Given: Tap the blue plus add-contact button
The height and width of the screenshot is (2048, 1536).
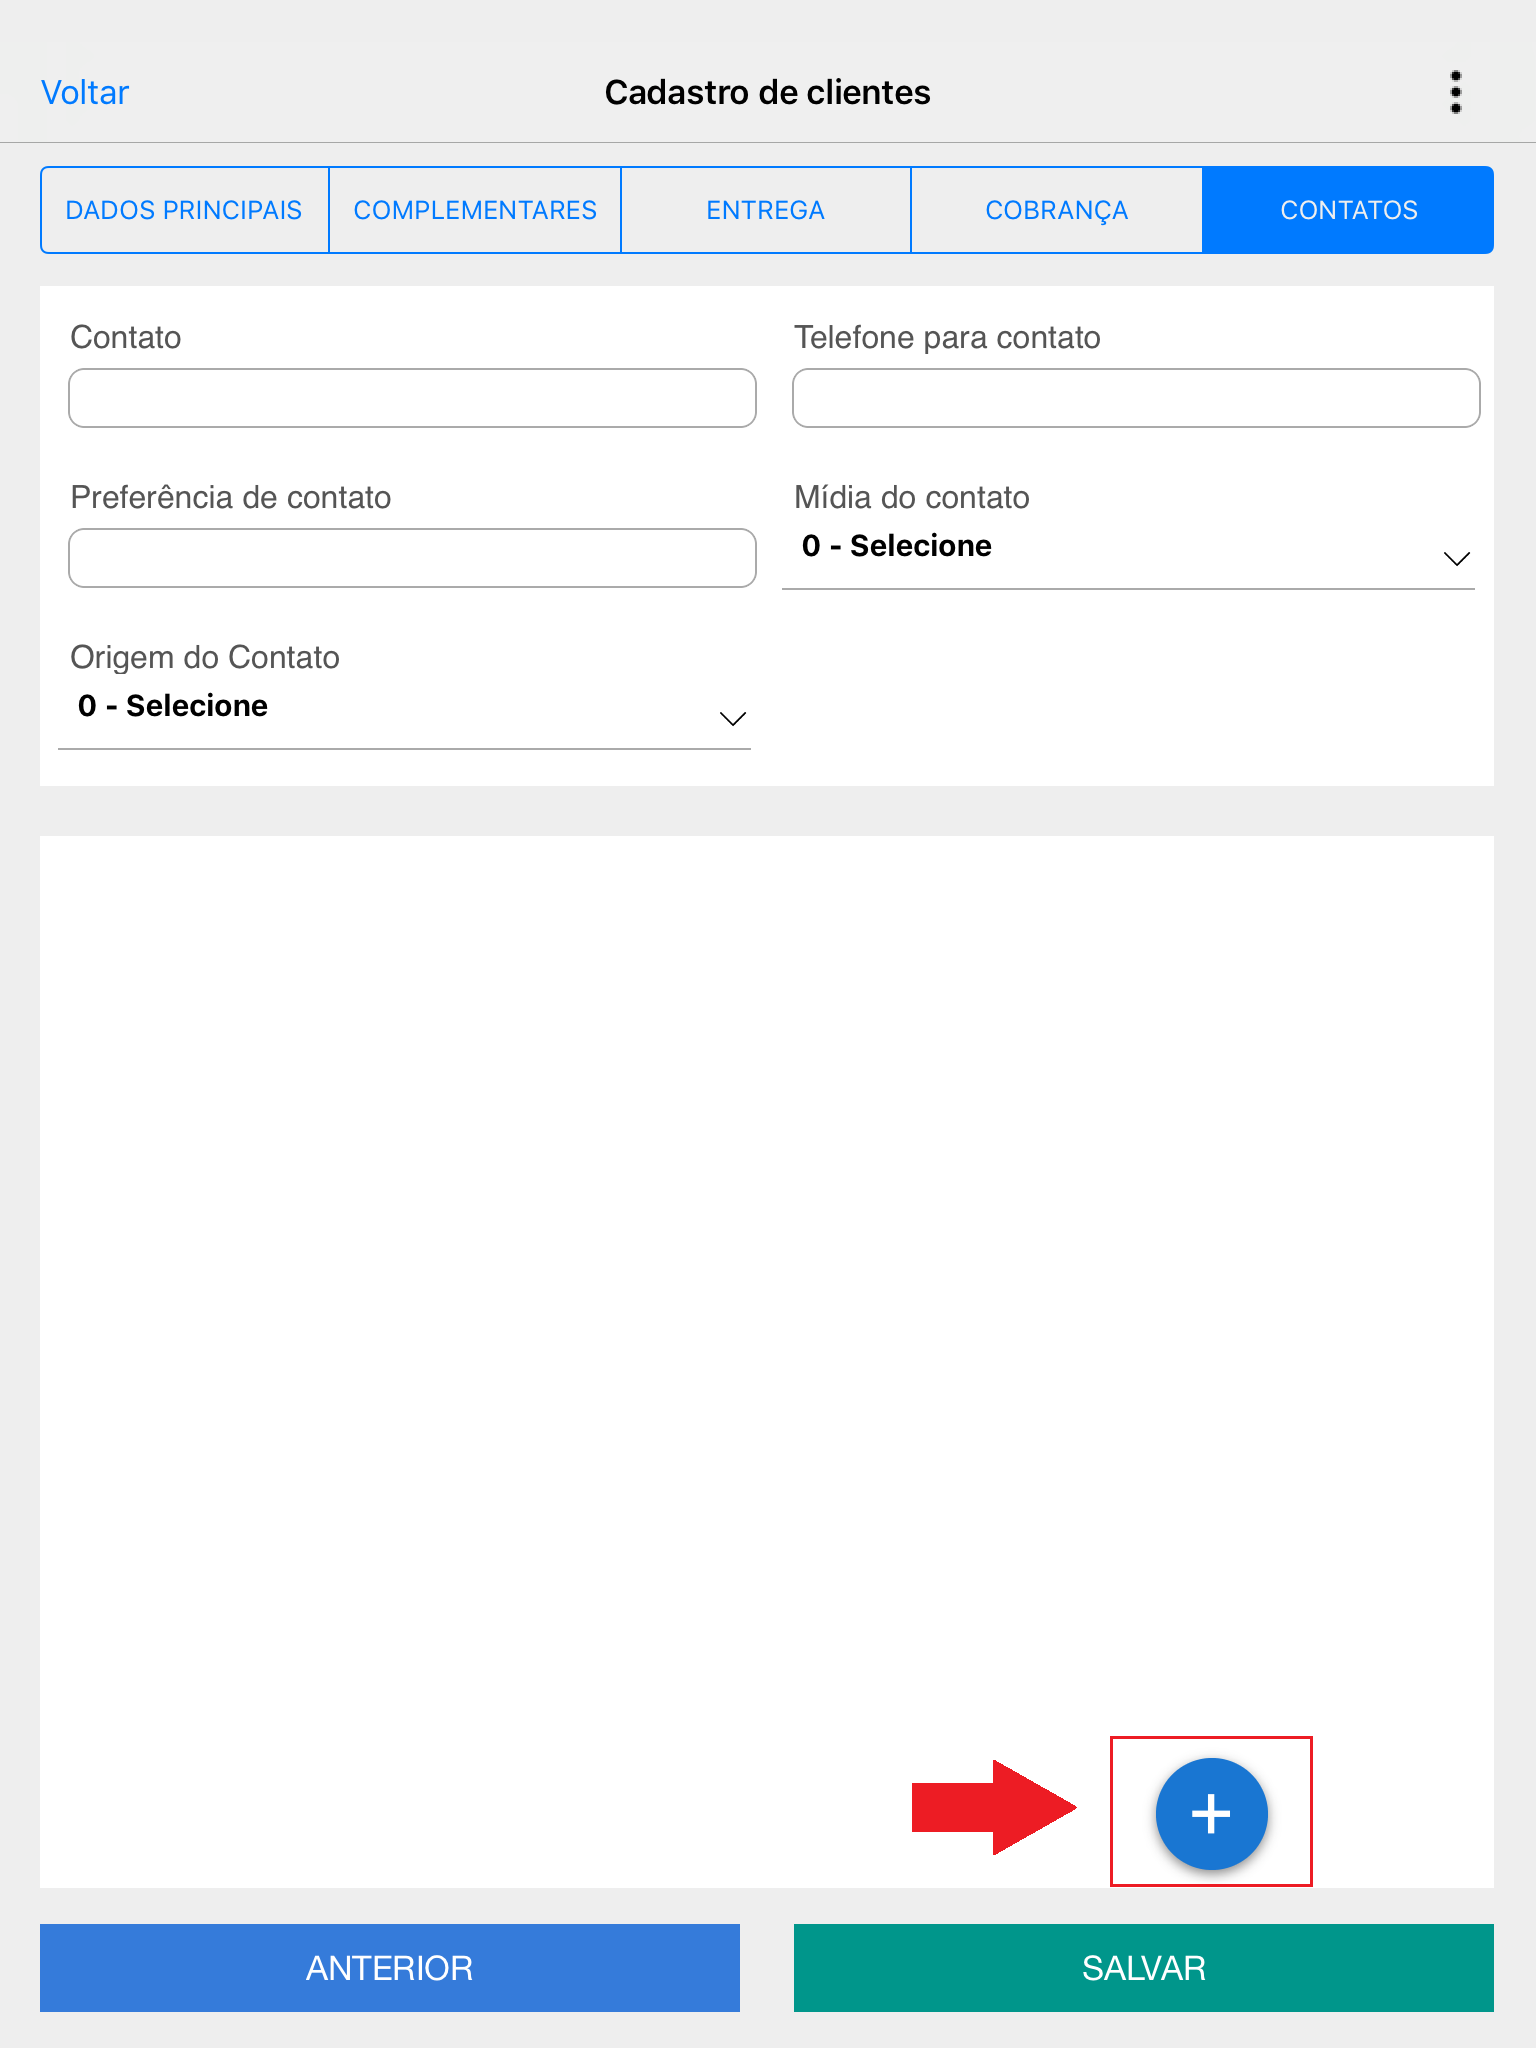Looking at the screenshot, I should pyautogui.click(x=1211, y=1813).
